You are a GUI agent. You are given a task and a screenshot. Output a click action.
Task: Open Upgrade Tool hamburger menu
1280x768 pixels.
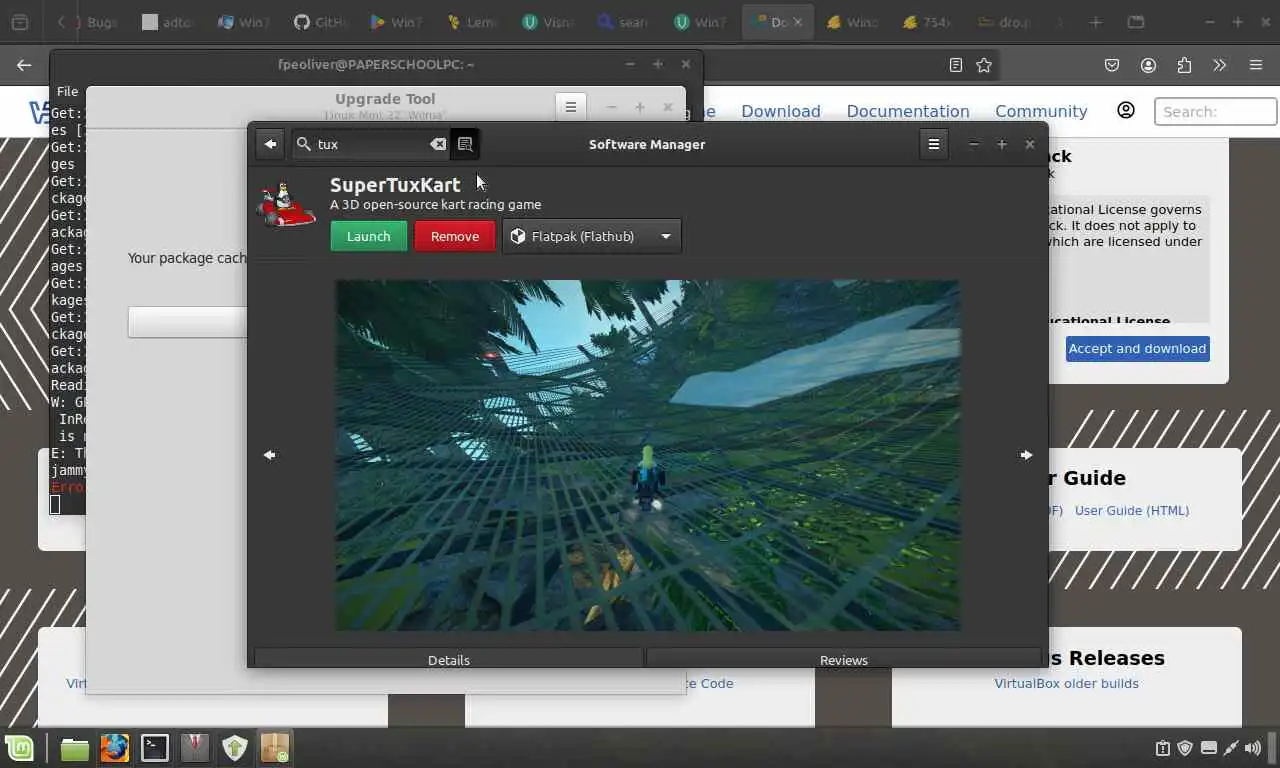pyautogui.click(x=571, y=107)
